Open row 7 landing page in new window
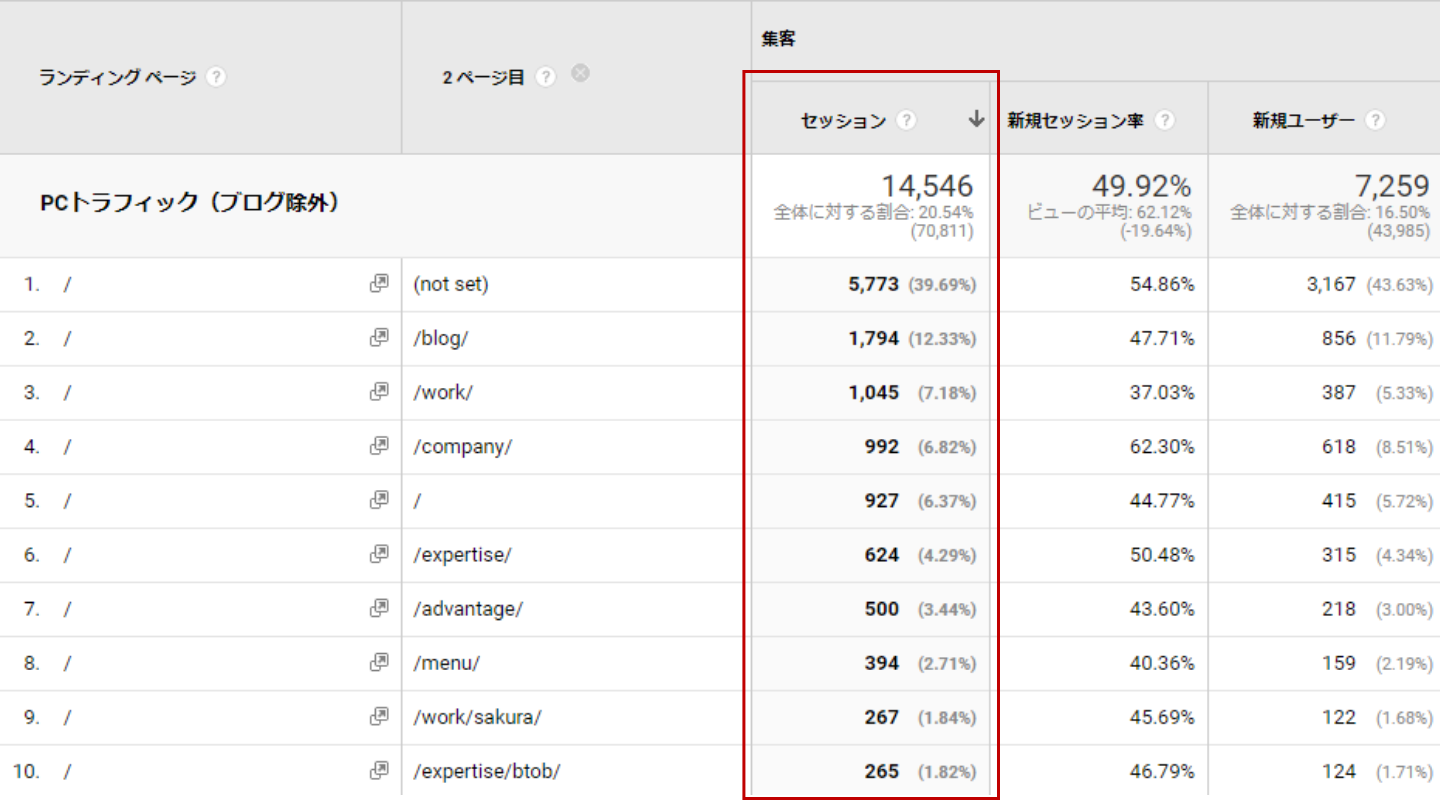This screenshot has height=800, width=1440. (379, 608)
